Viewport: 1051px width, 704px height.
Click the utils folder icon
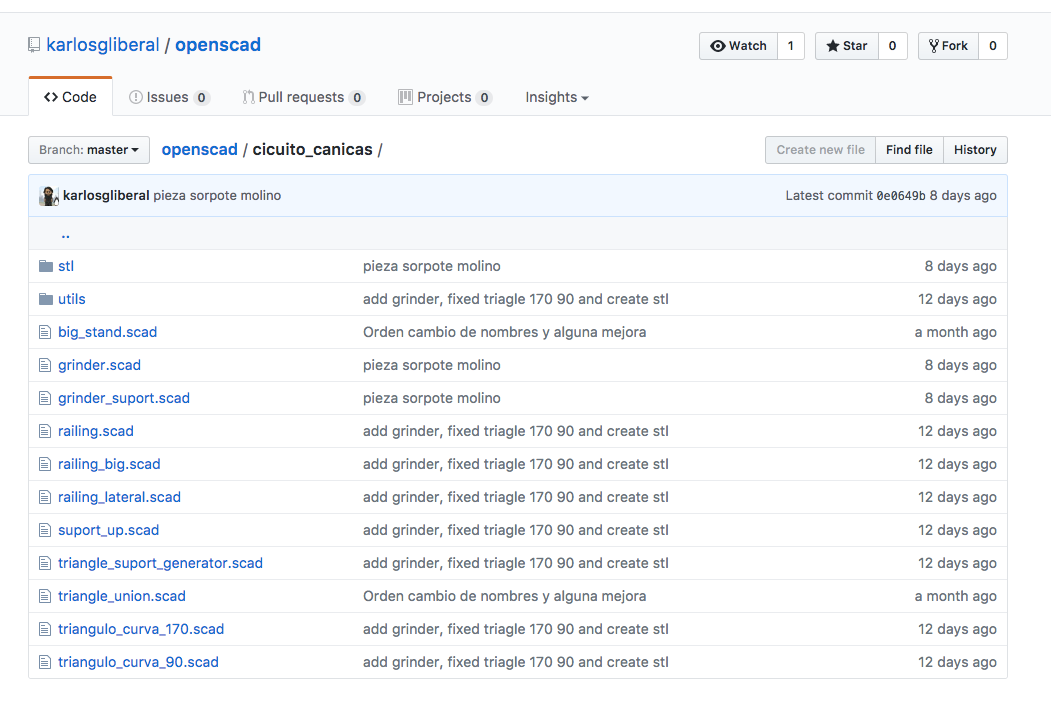(x=46, y=299)
